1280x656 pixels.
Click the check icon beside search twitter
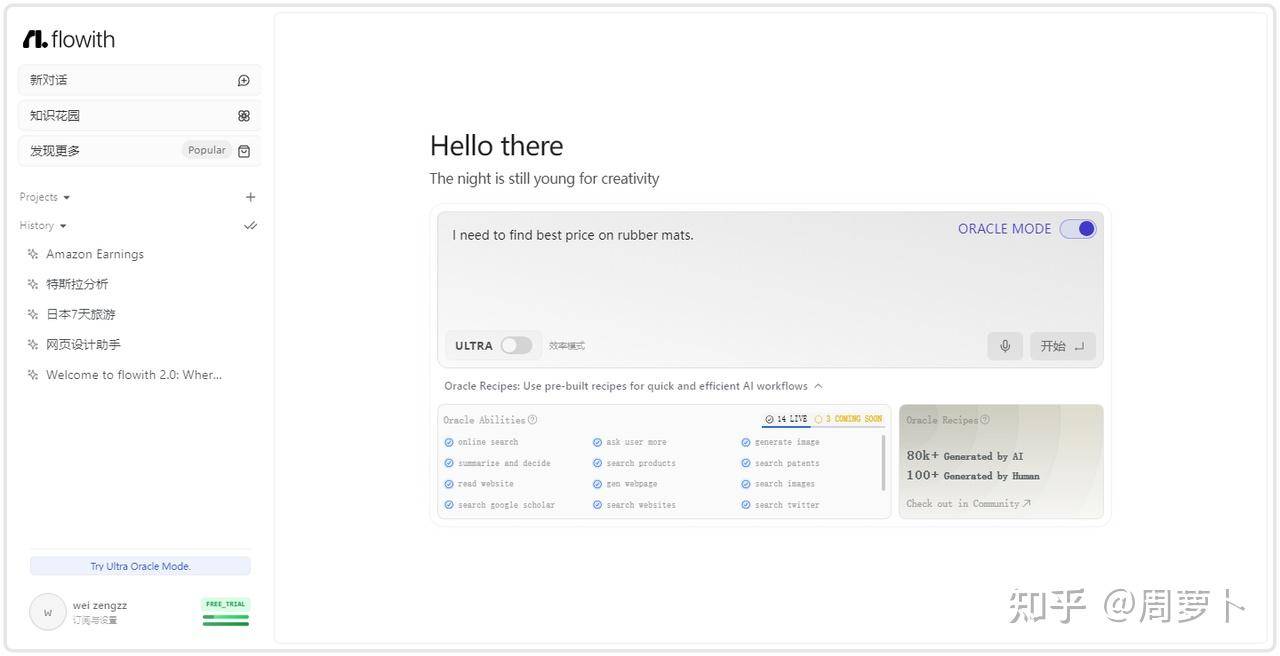746,505
